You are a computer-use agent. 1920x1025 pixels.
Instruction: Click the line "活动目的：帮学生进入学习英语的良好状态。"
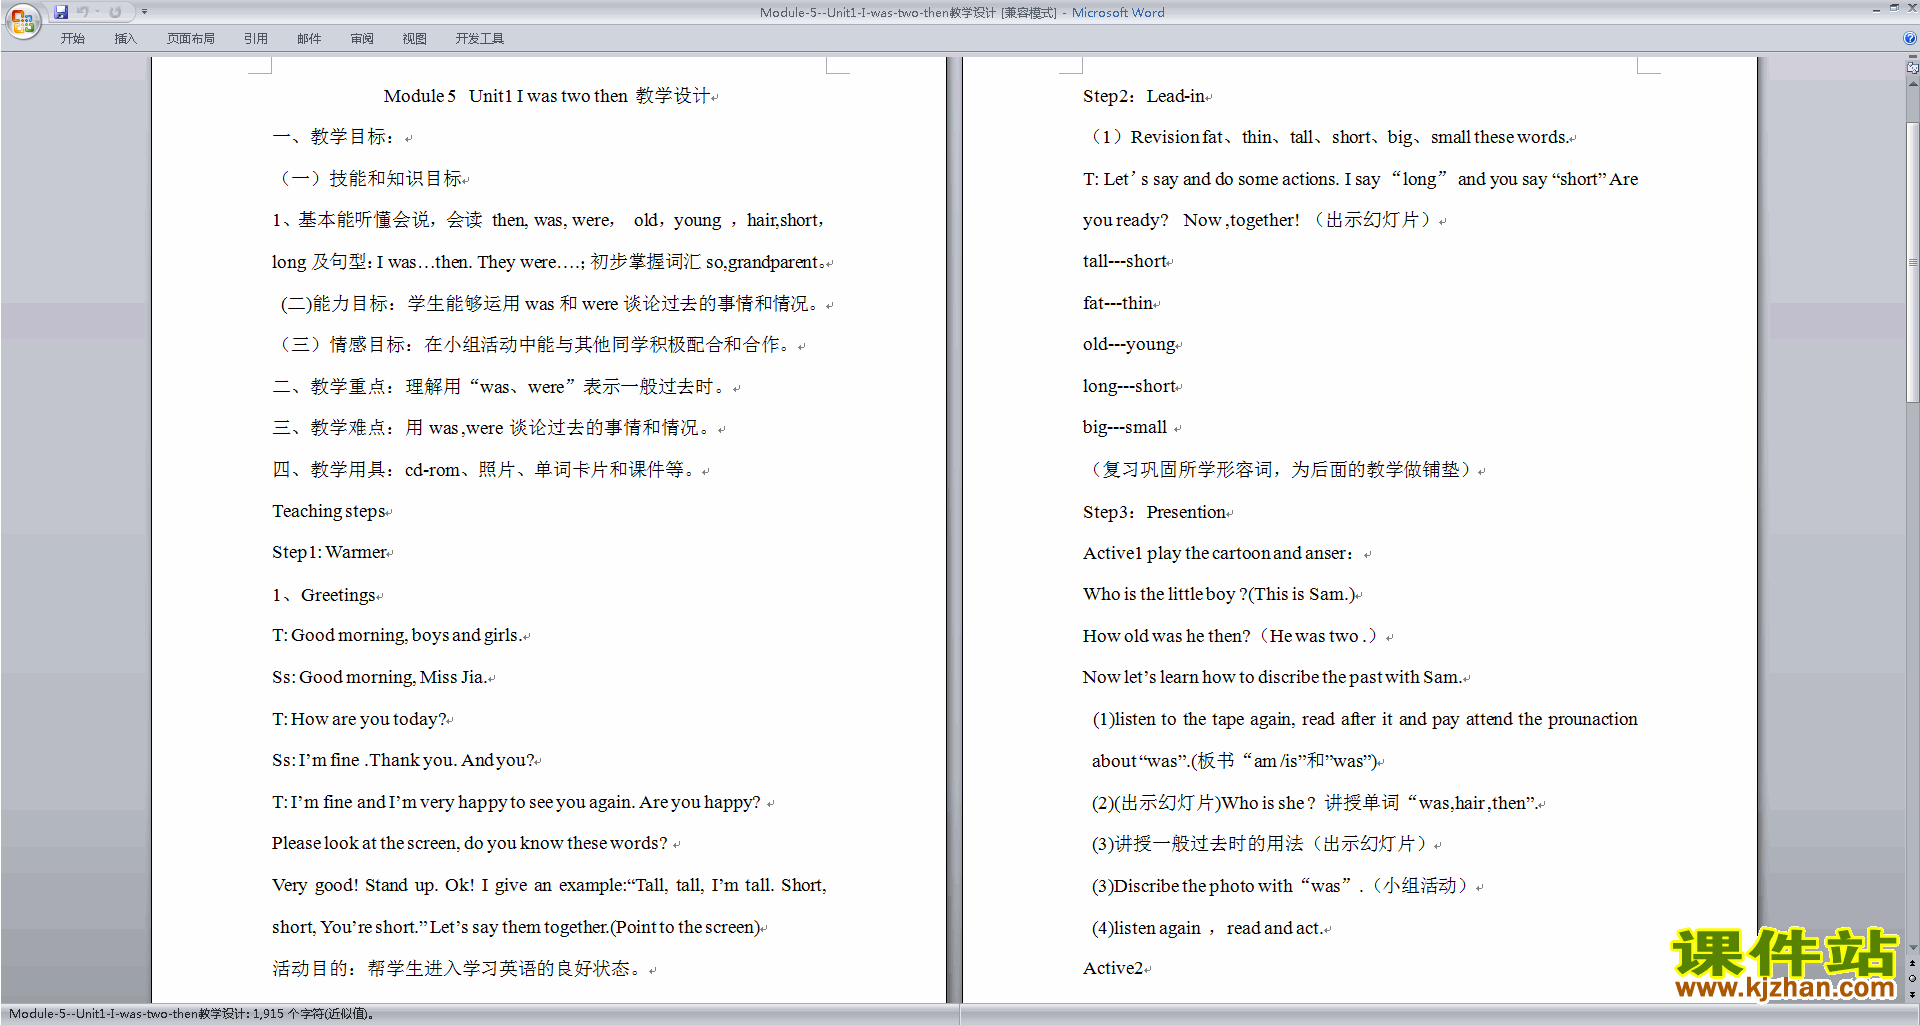coord(458,968)
